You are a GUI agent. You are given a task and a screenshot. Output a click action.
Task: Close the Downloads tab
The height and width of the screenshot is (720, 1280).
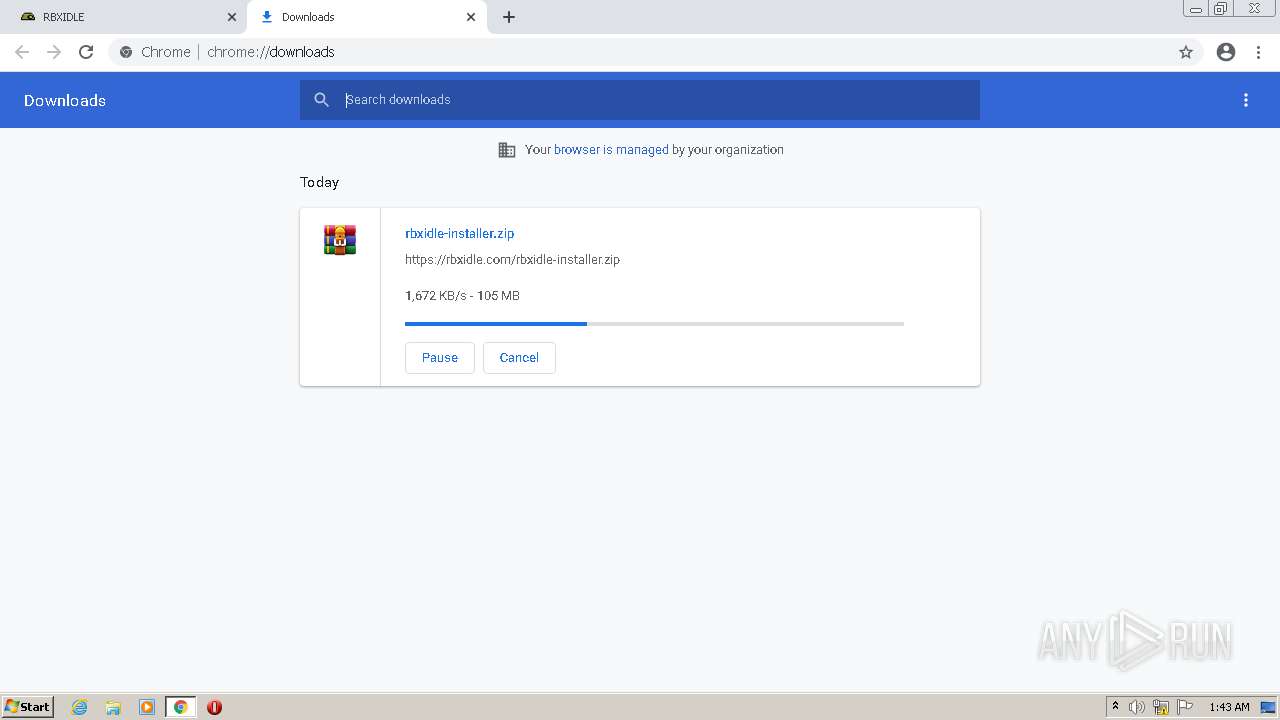pos(471,17)
